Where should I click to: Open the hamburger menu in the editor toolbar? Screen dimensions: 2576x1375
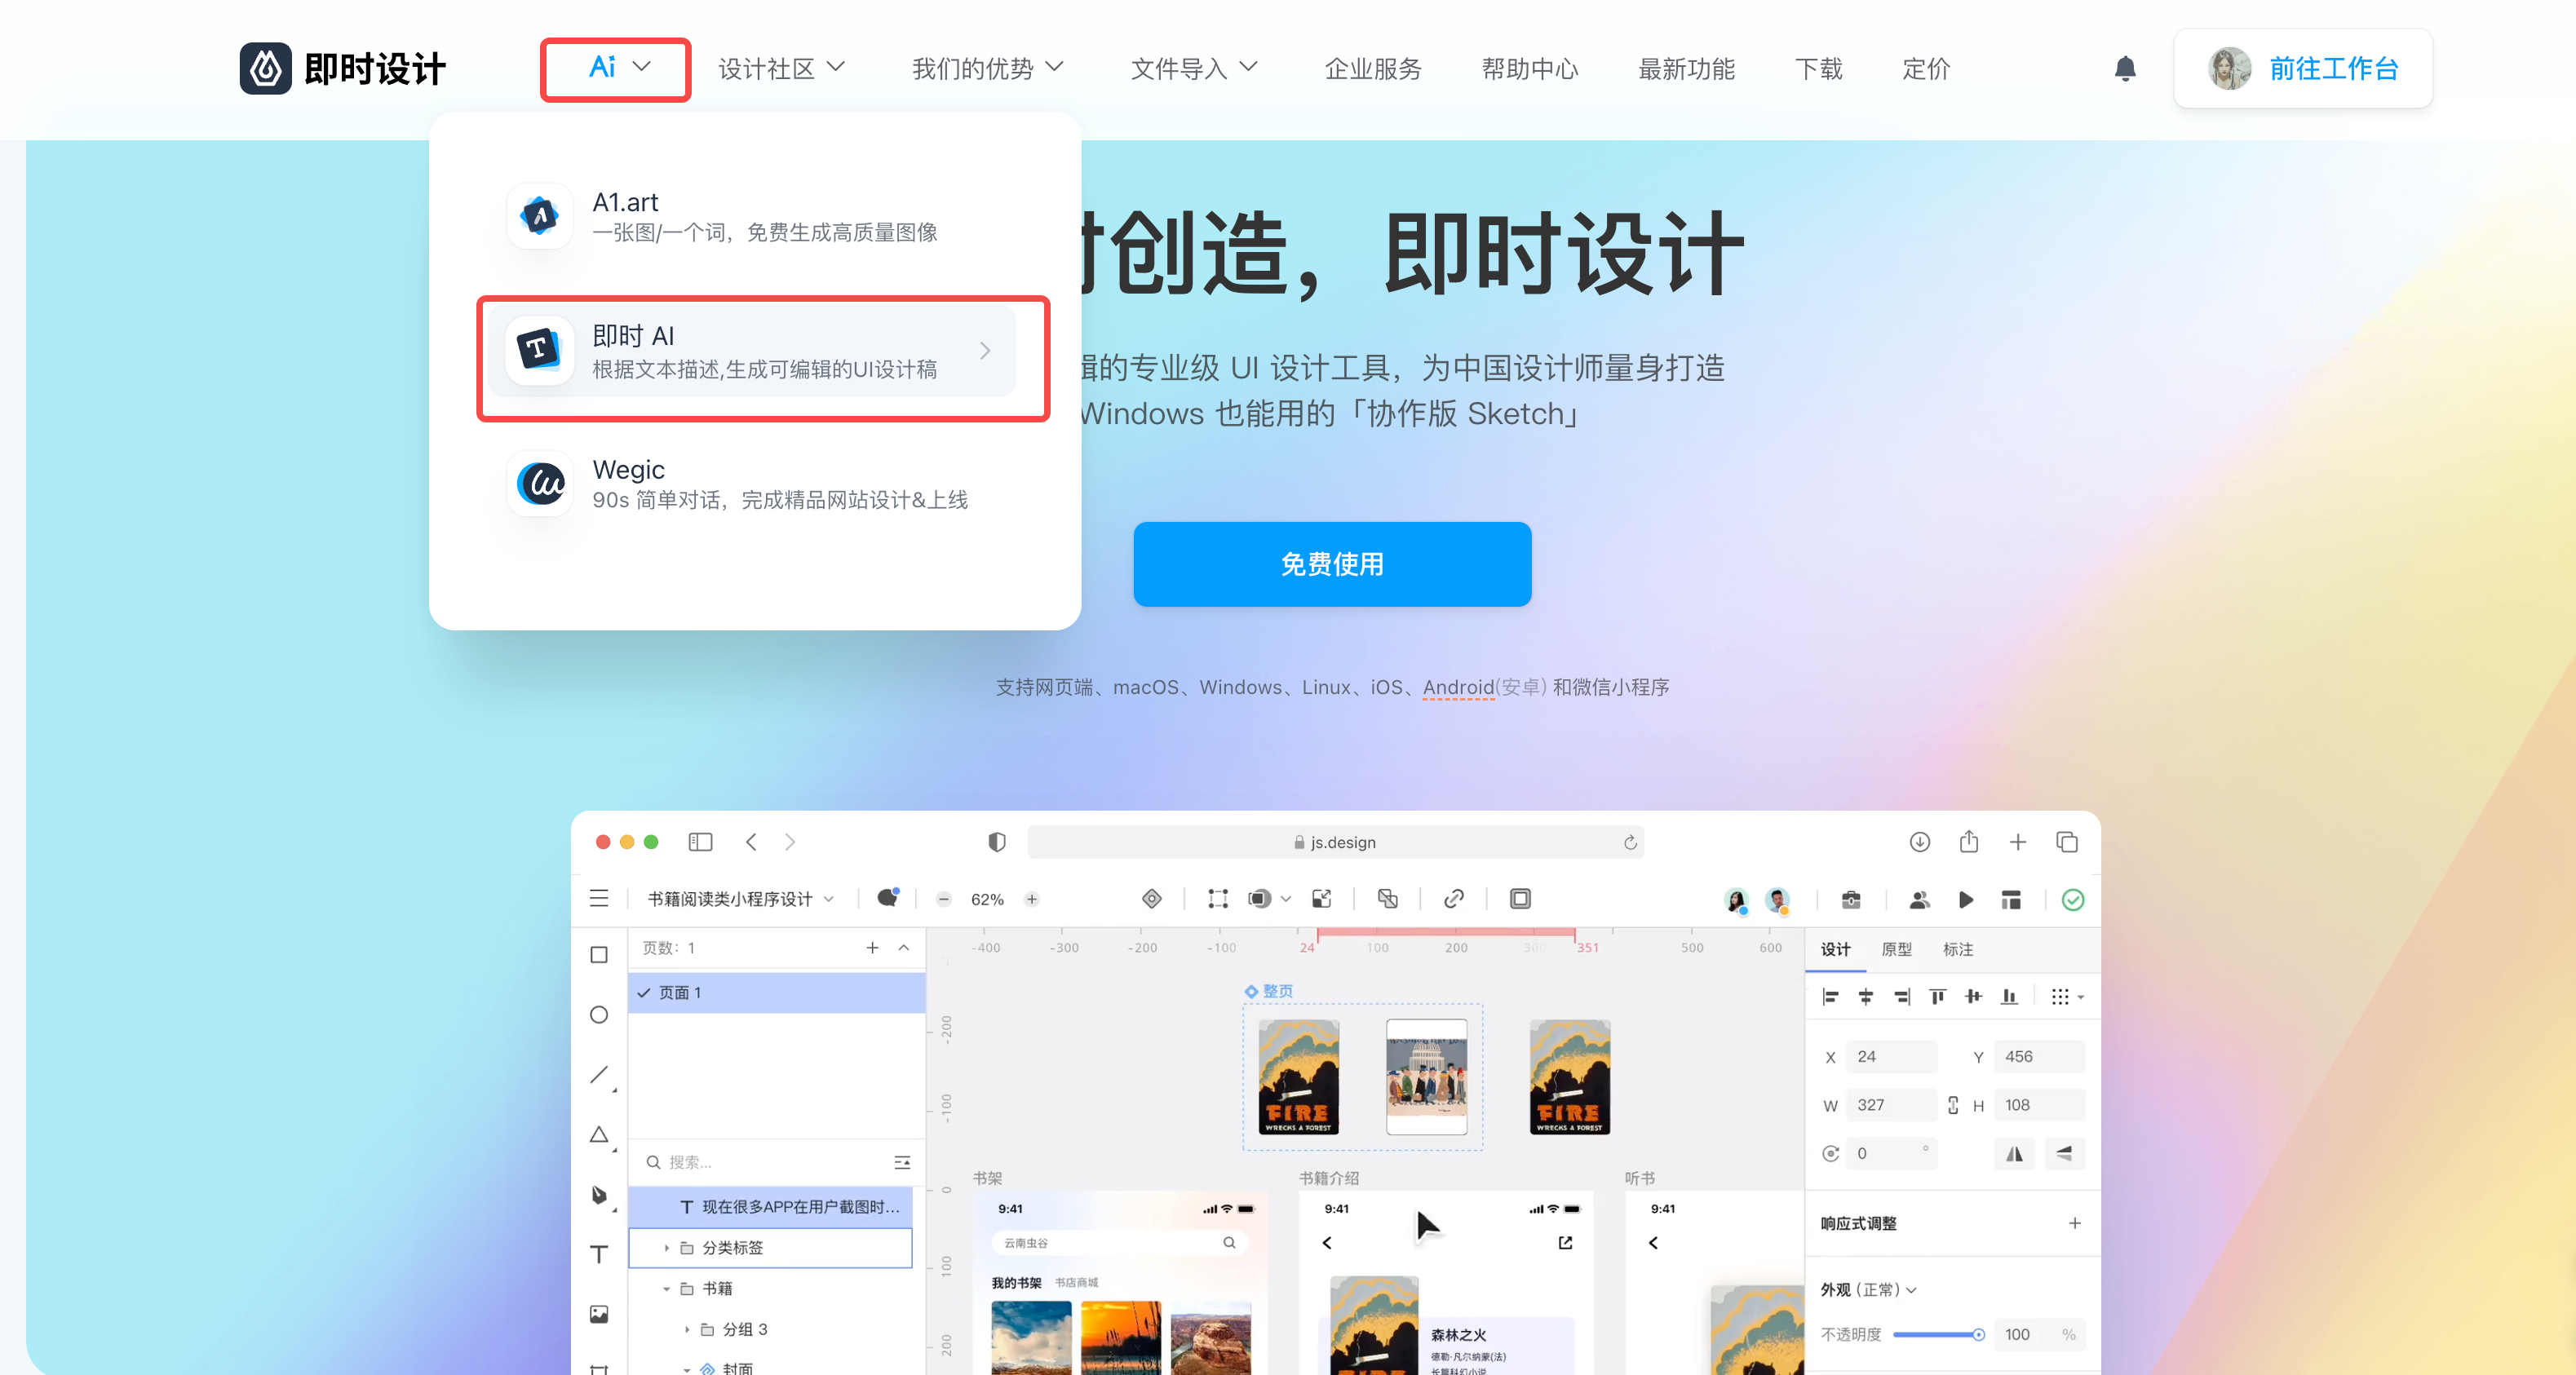[x=599, y=898]
